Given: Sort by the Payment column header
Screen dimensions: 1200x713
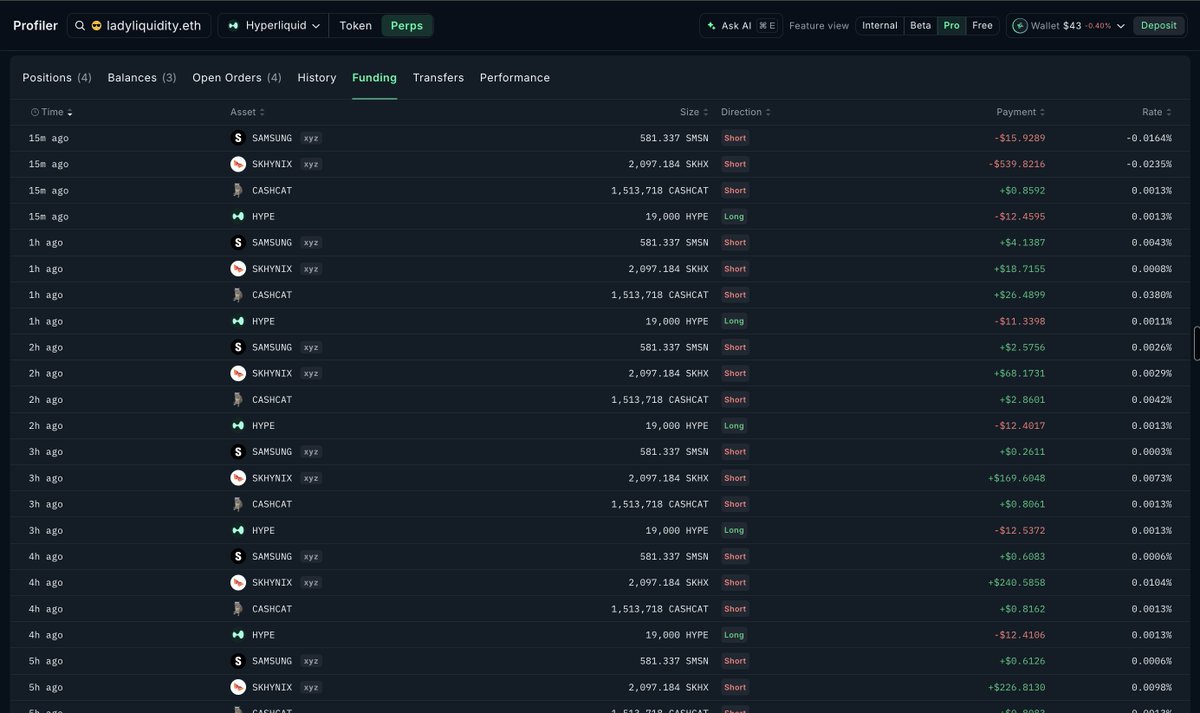Looking at the screenshot, I should tap(1021, 112).
